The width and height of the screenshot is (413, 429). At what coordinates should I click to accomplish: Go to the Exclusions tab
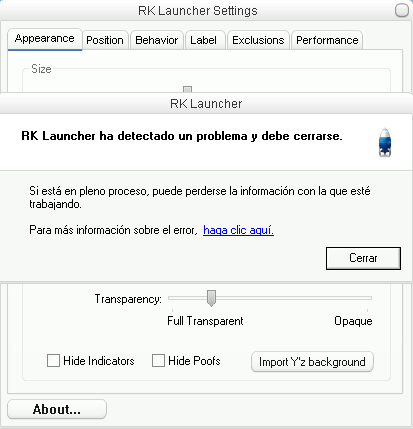(258, 40)
